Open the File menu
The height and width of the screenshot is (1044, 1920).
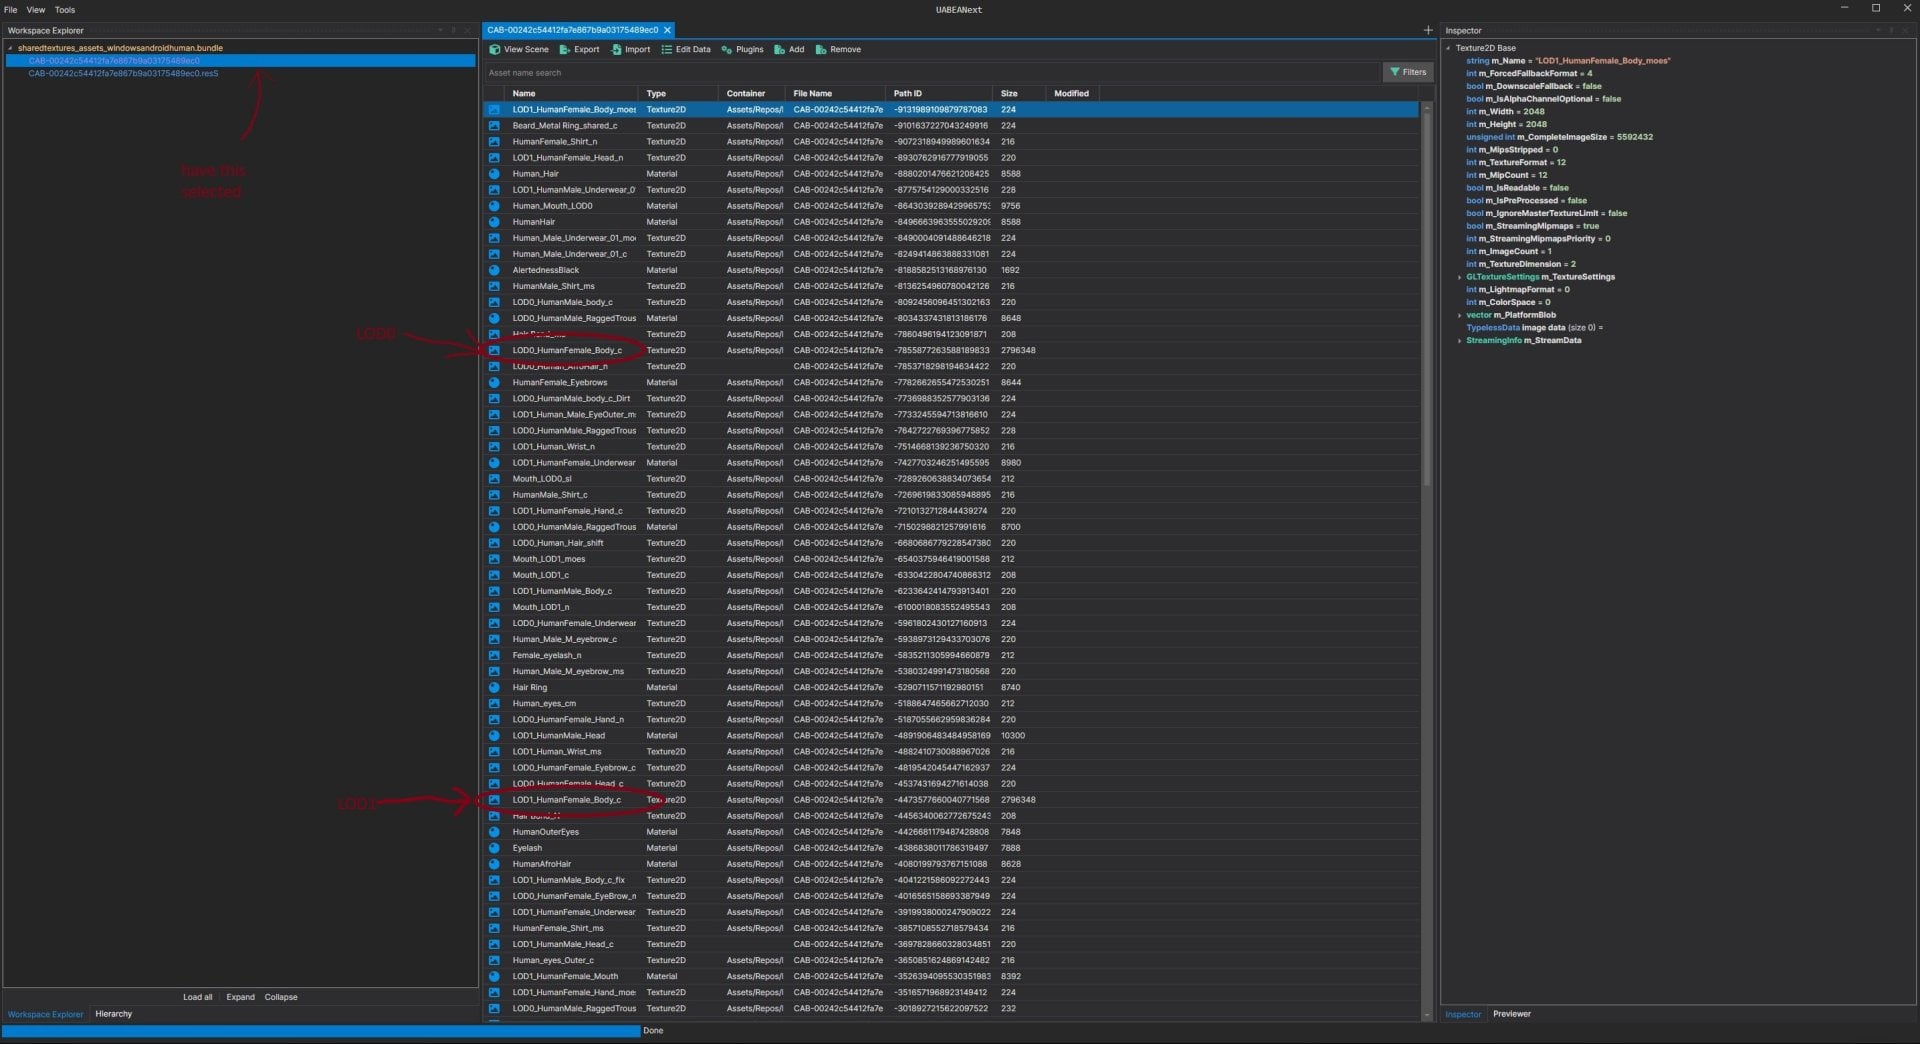[11, 9]
